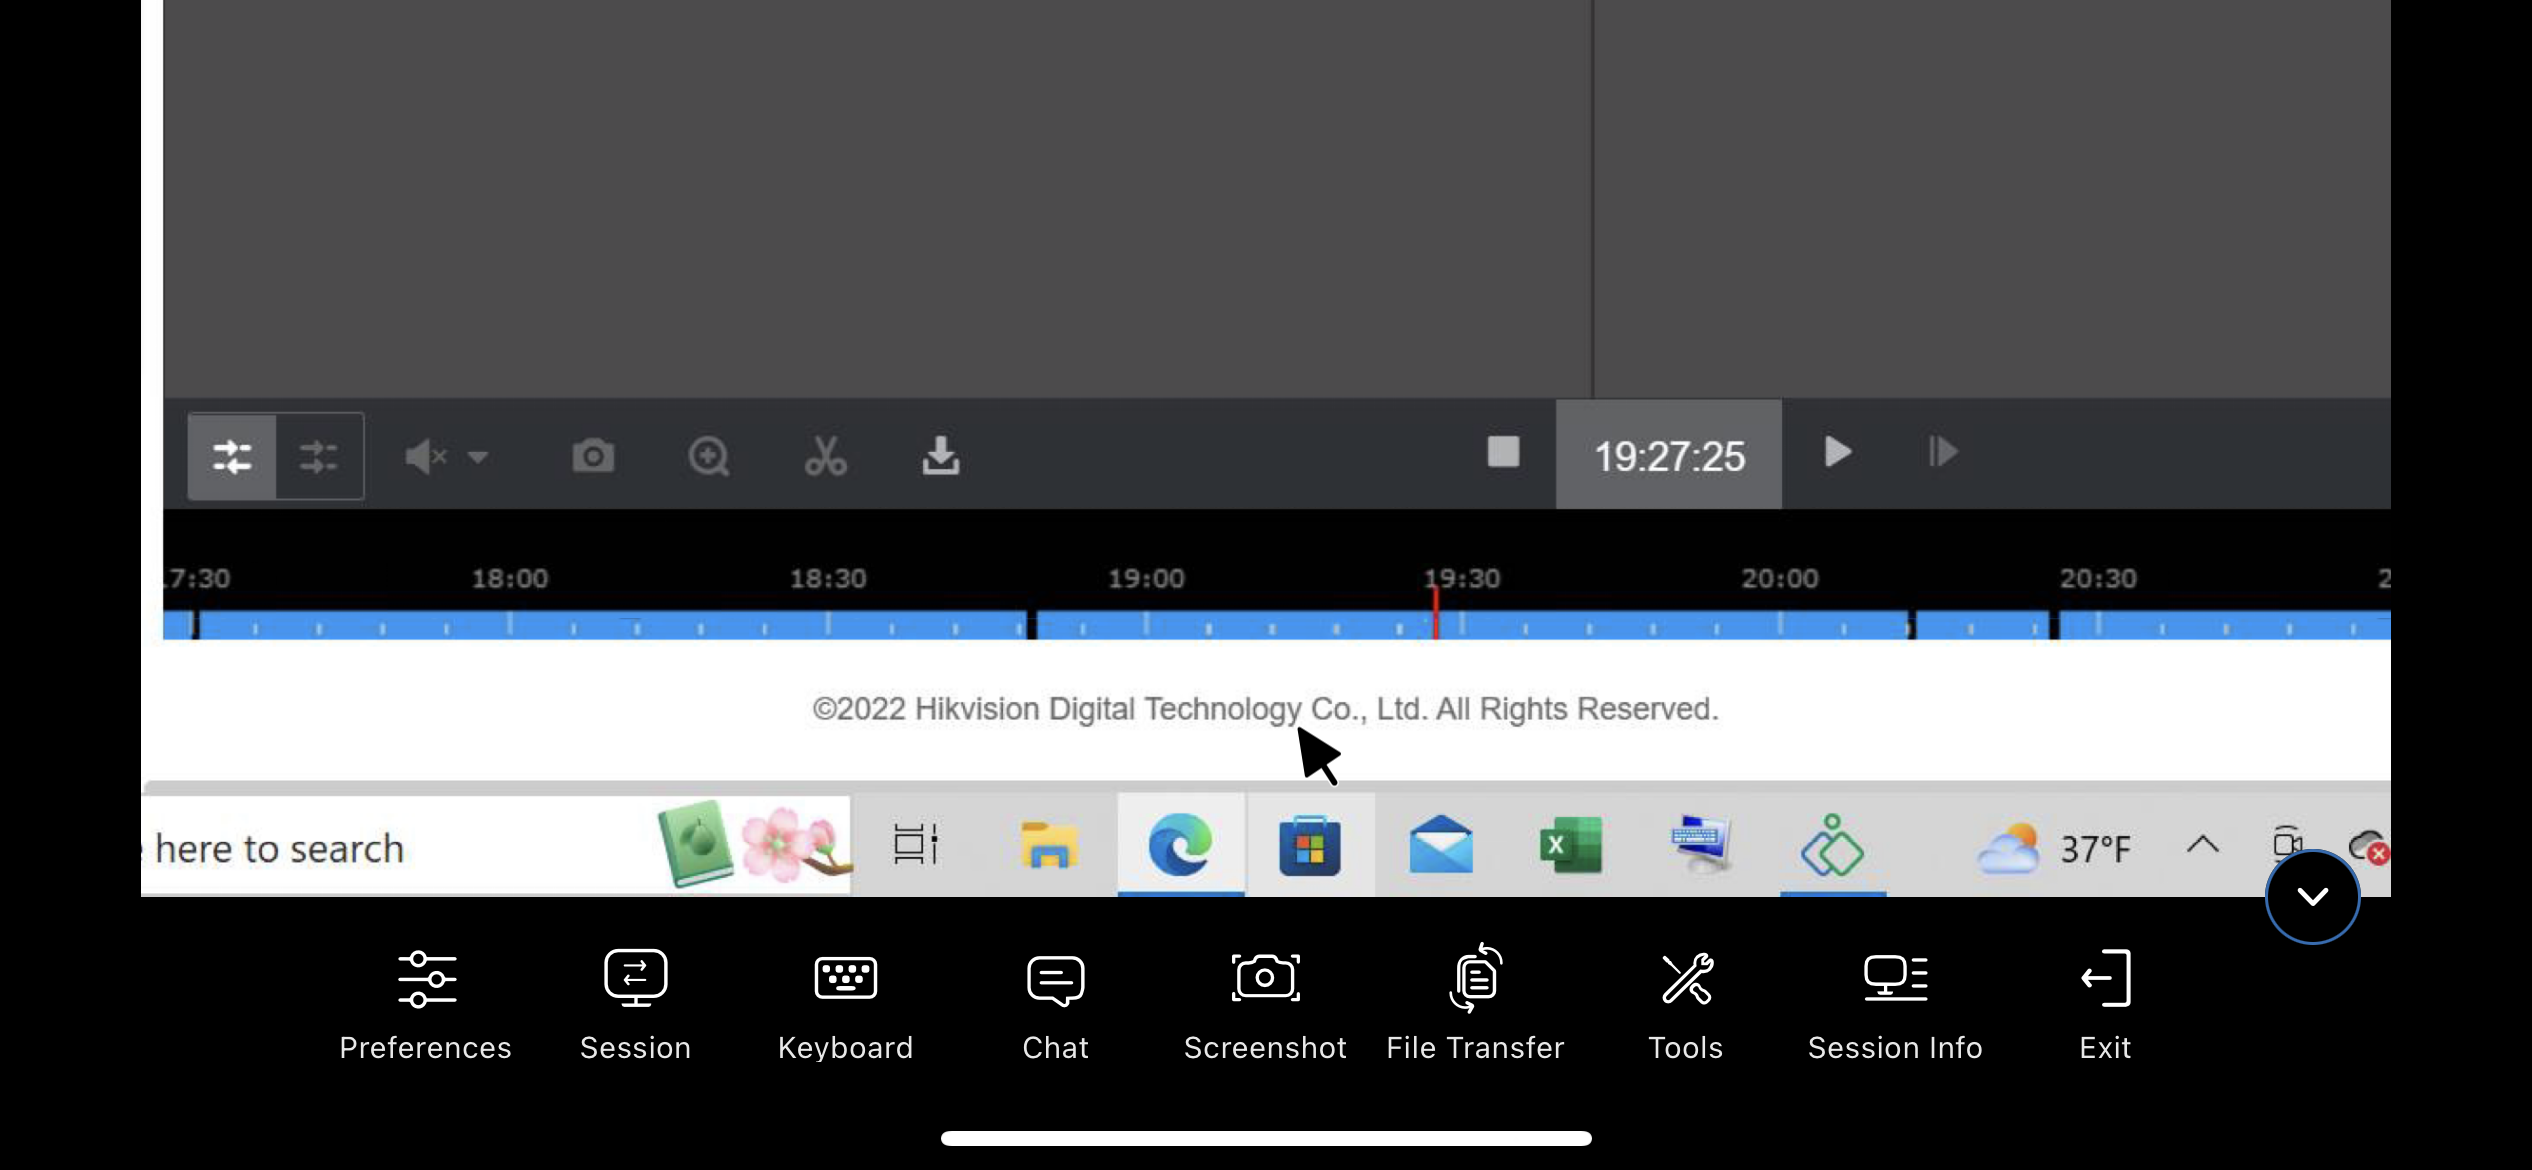This screenshot has width=2532, height=1170.
Task: Expand the volume dropdown arrow
Action: 478,457
